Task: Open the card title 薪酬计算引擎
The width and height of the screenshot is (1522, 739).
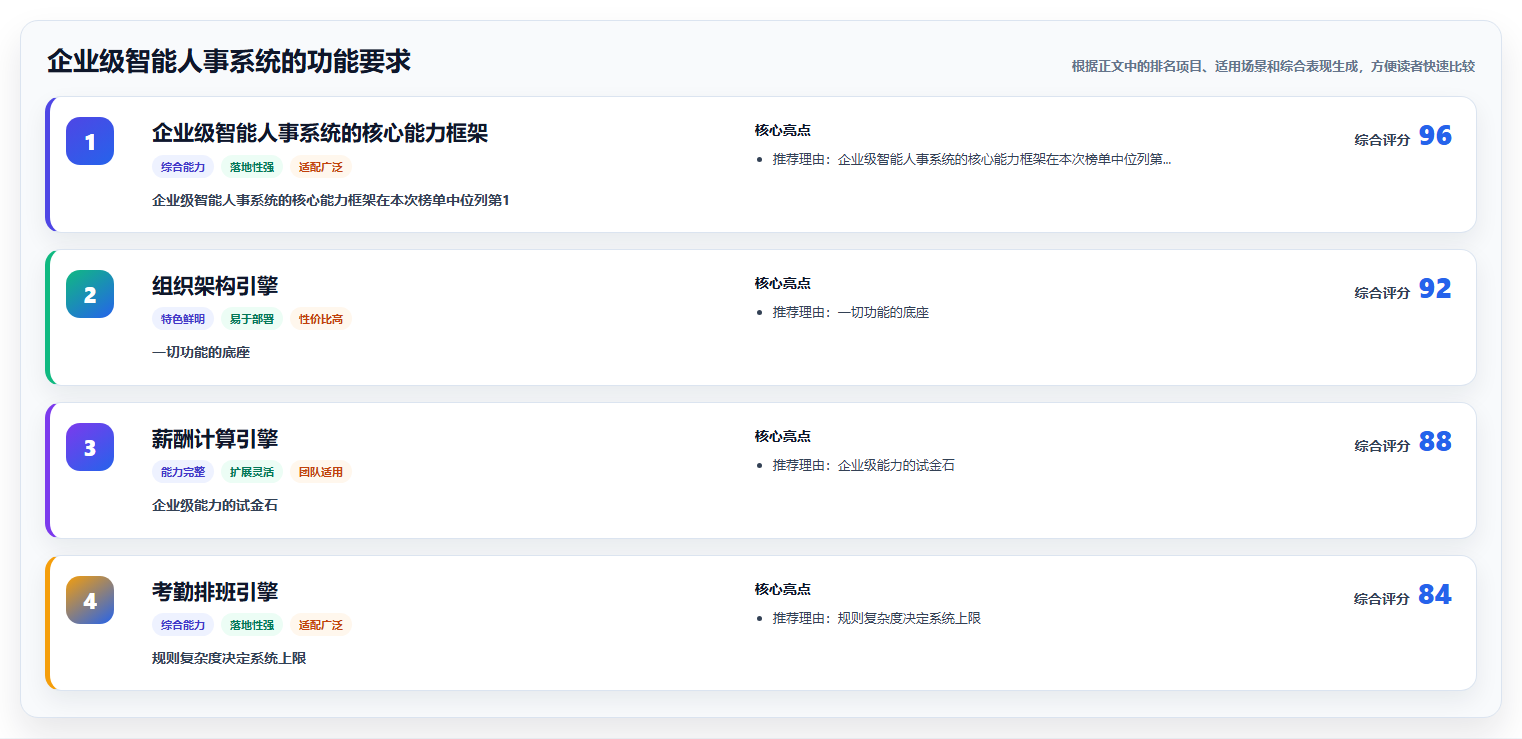Action: (x=215, y=439)
